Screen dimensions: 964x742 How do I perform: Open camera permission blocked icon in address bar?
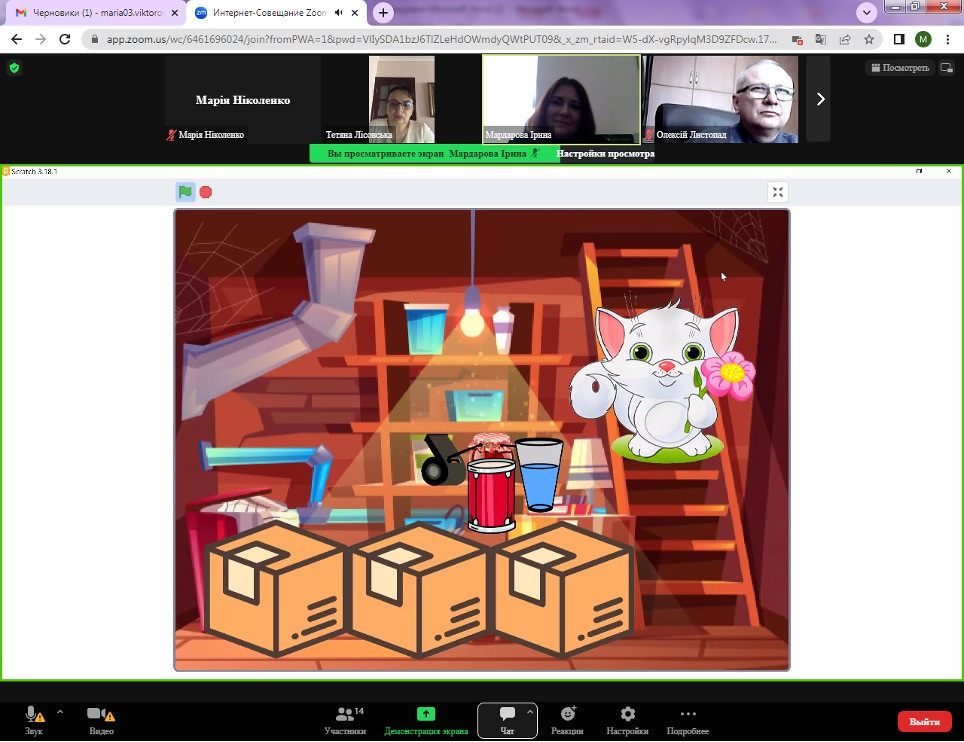click(x=797, y=40)
